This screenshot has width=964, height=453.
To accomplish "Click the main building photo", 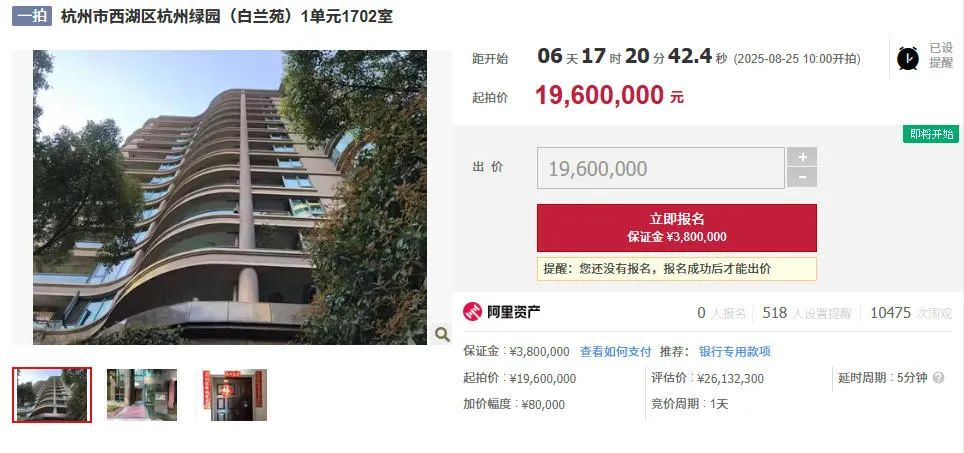I will tap(230, 197).
